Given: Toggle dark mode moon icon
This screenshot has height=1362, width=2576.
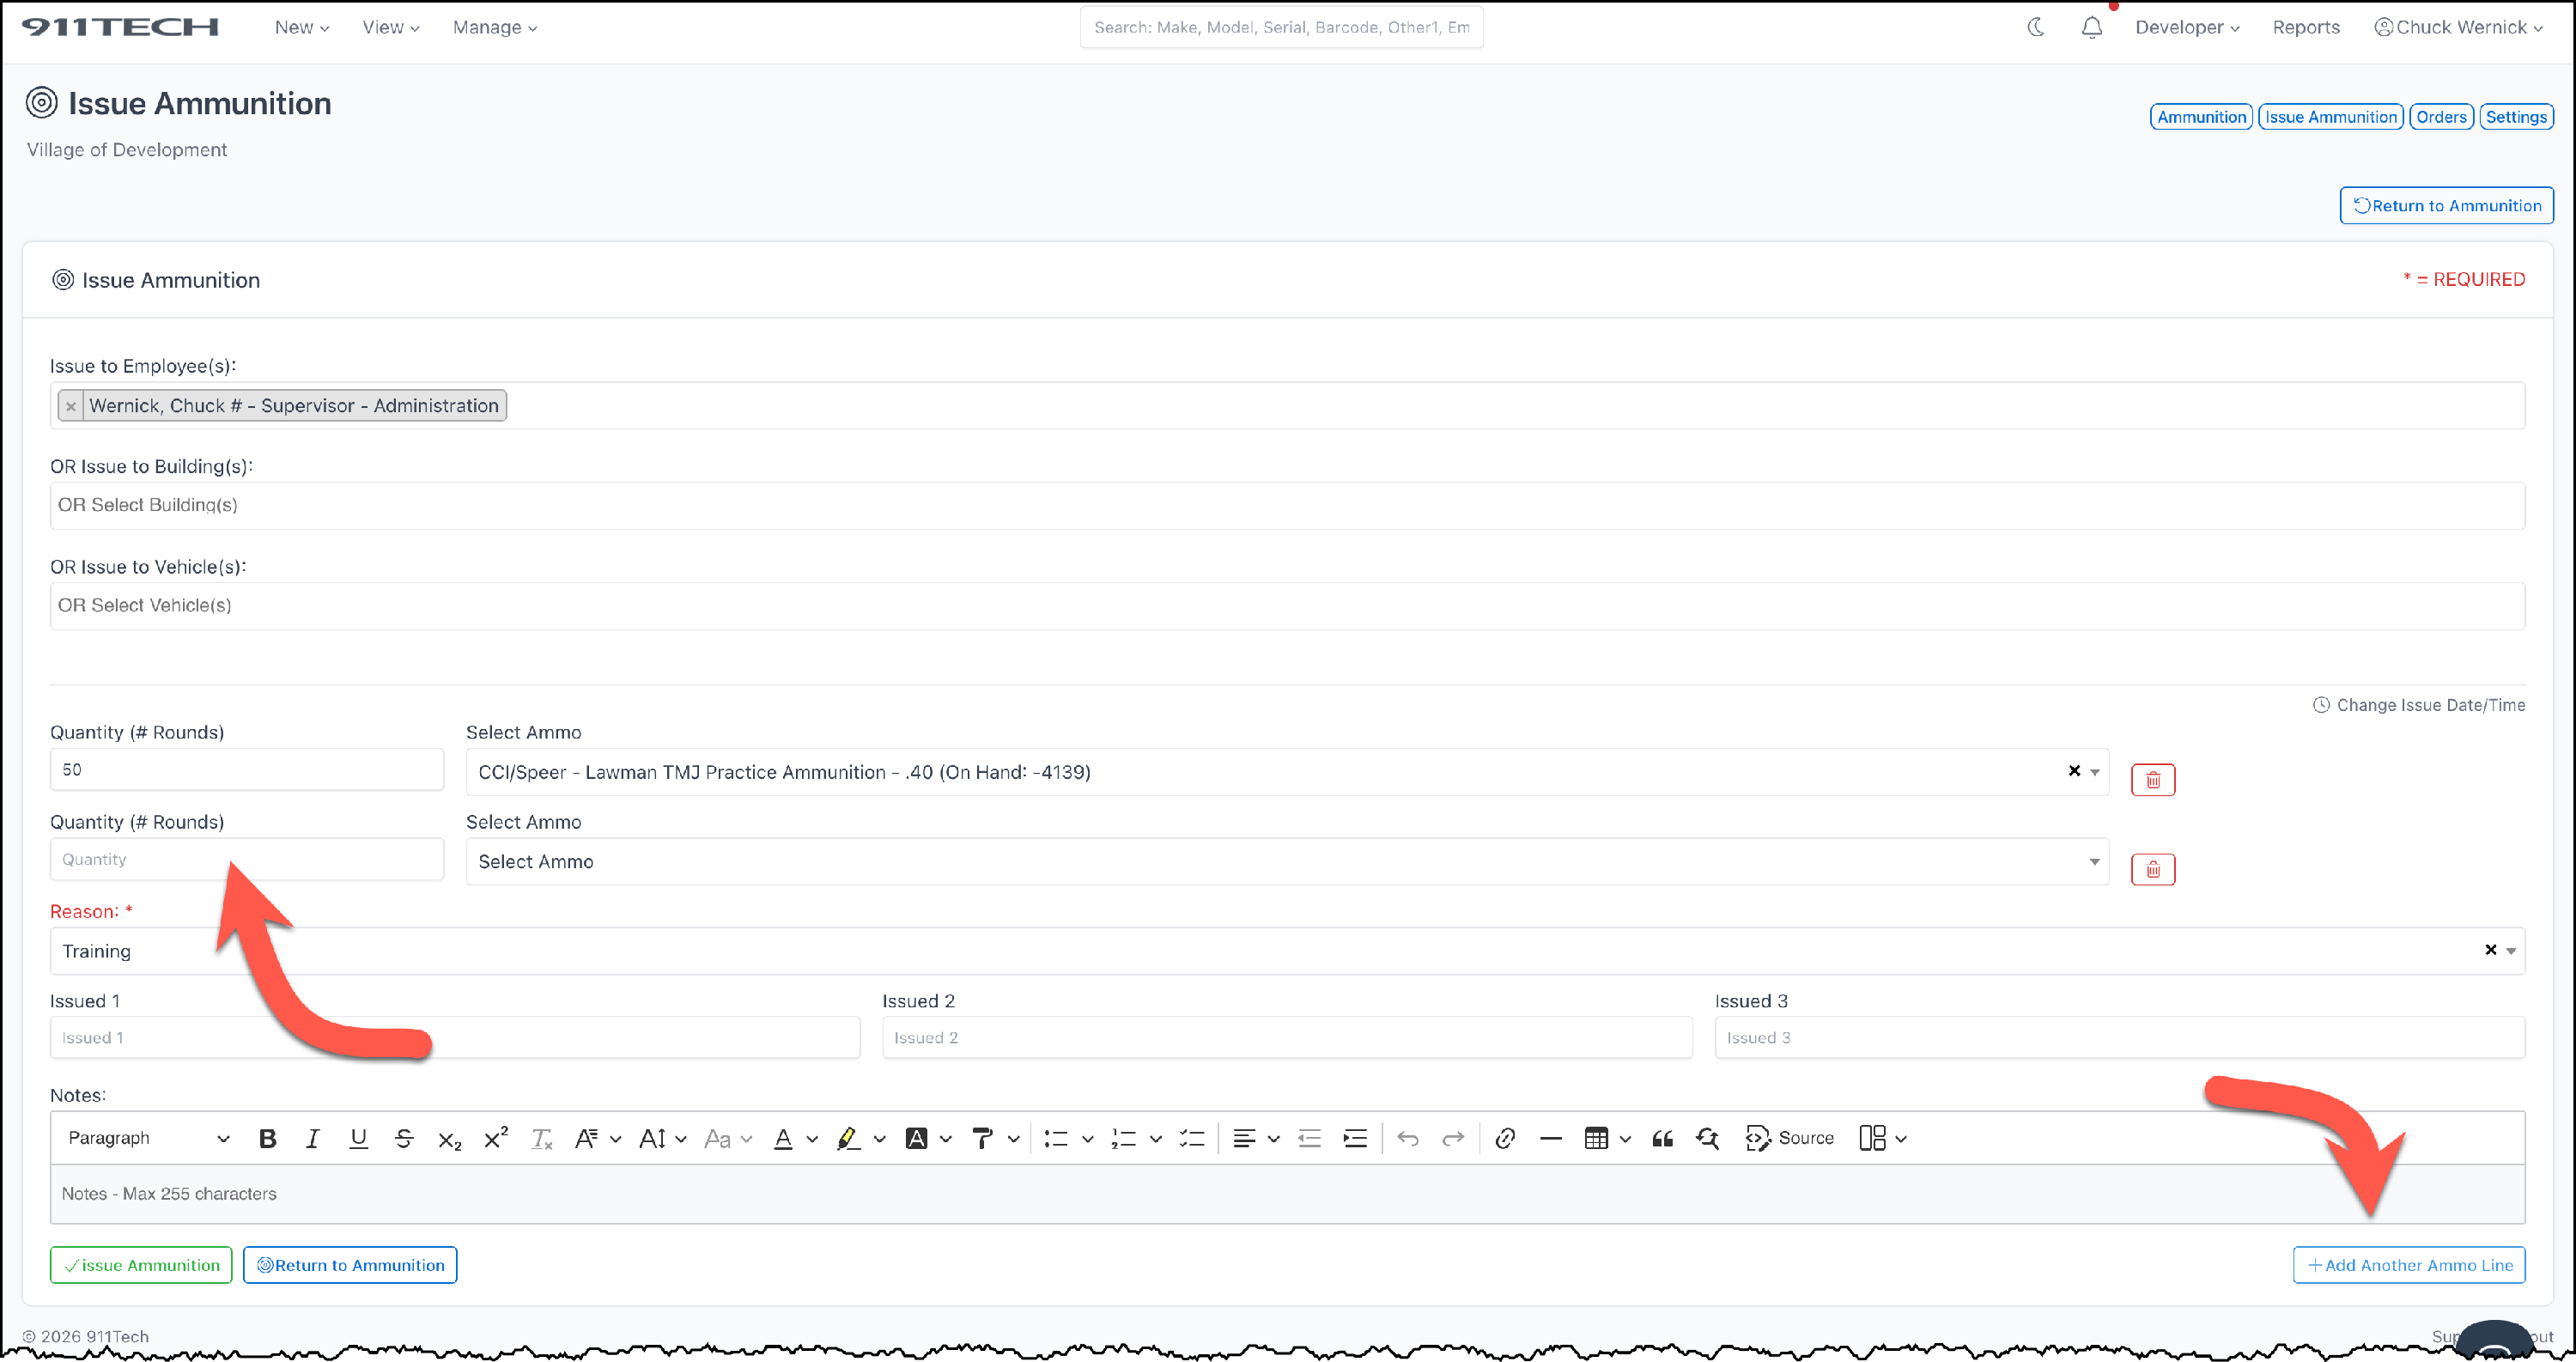Looking at the screenshot, I should pos(2036,28).
